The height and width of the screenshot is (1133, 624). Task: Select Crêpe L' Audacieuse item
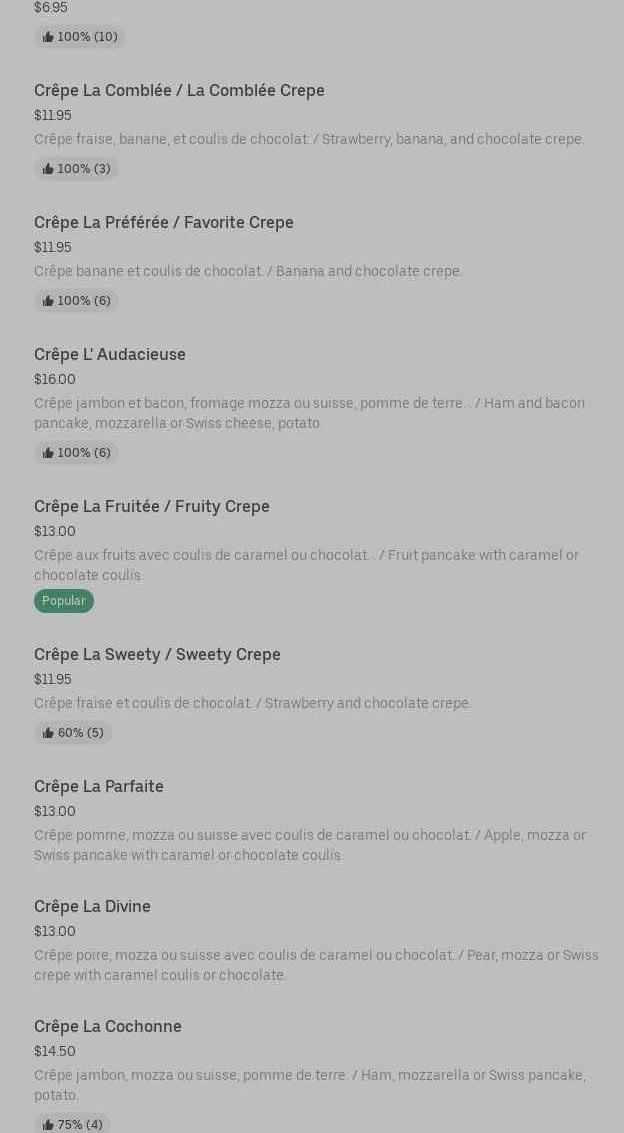pyautogui.click(x=110, y=355)
